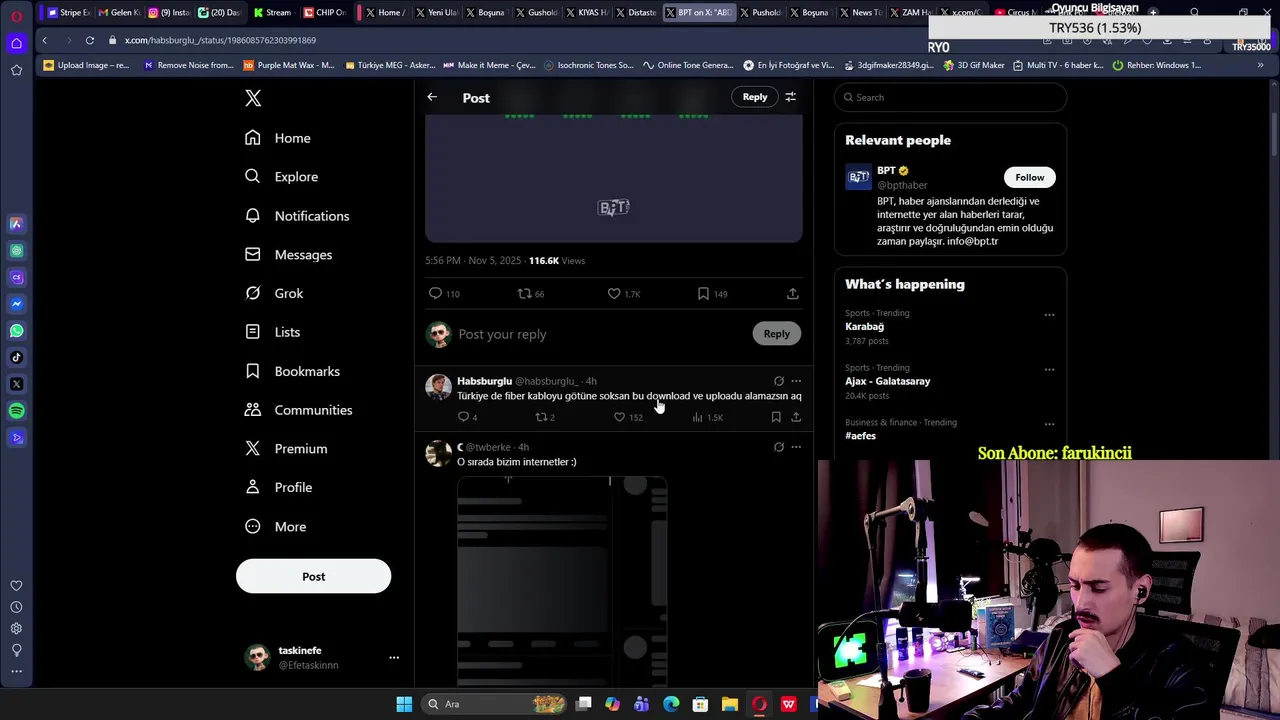1280x720 pixels.
Task: Open 3D Gif Maker bookmark
Action: click(x=974, y=65)
